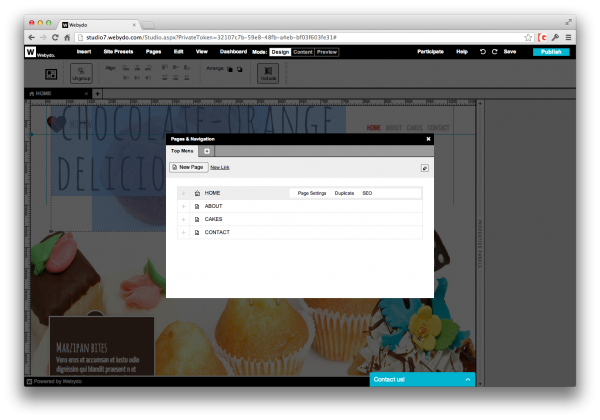Redo the last action
Viewport: 600px width, 420px height.
495,52
